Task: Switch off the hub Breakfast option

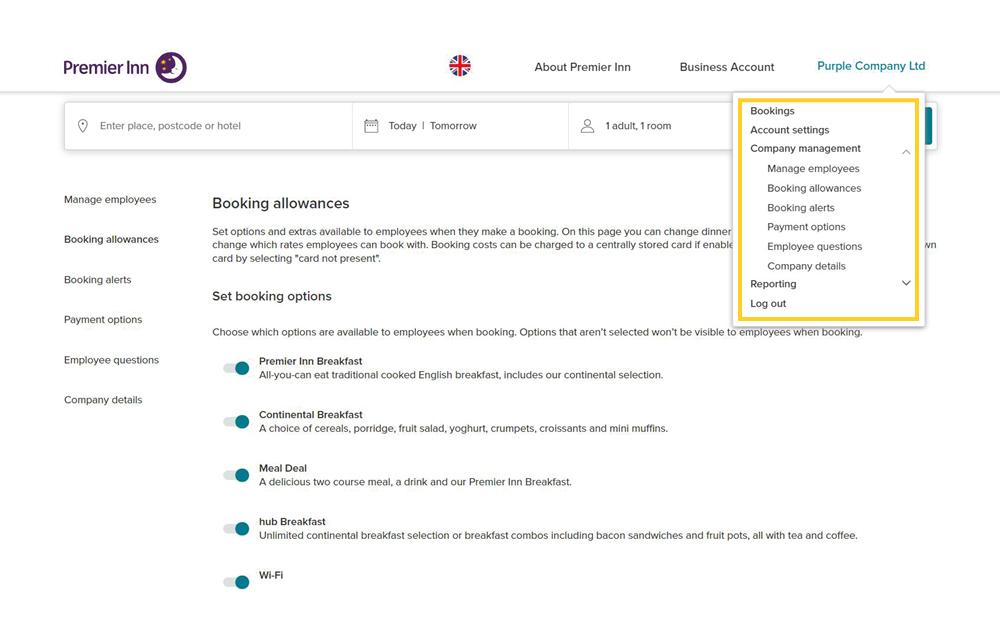Action: coord(237,528)
